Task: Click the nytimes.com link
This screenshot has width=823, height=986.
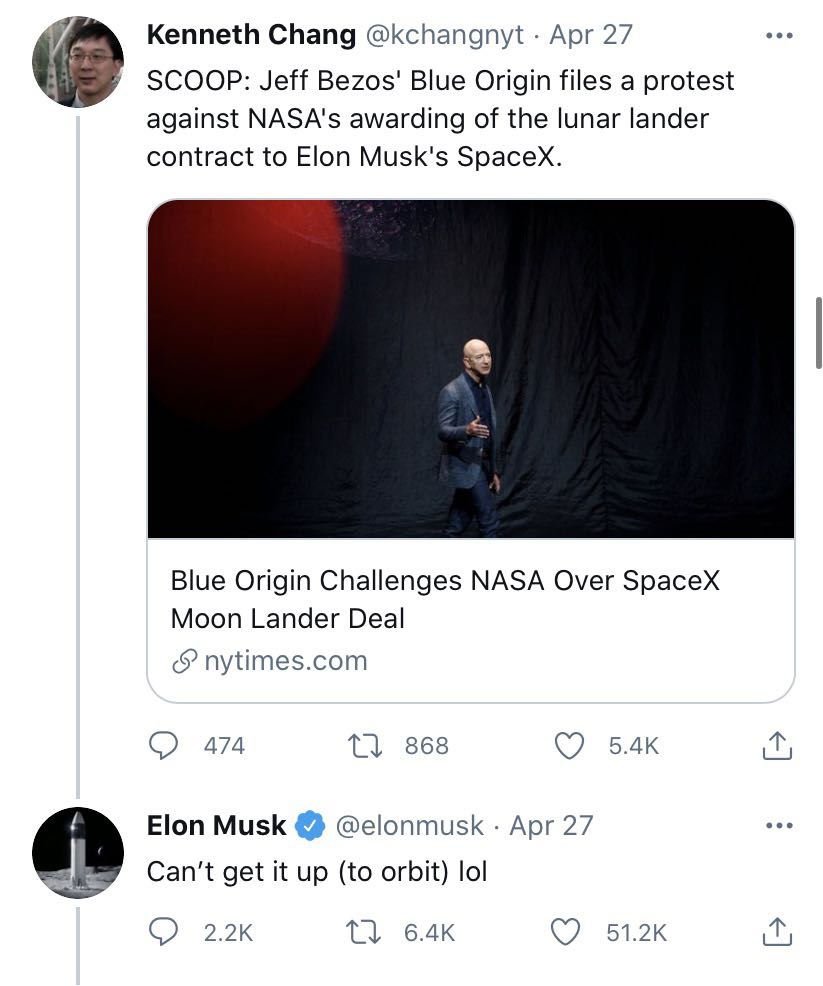Action: point(285,661)
